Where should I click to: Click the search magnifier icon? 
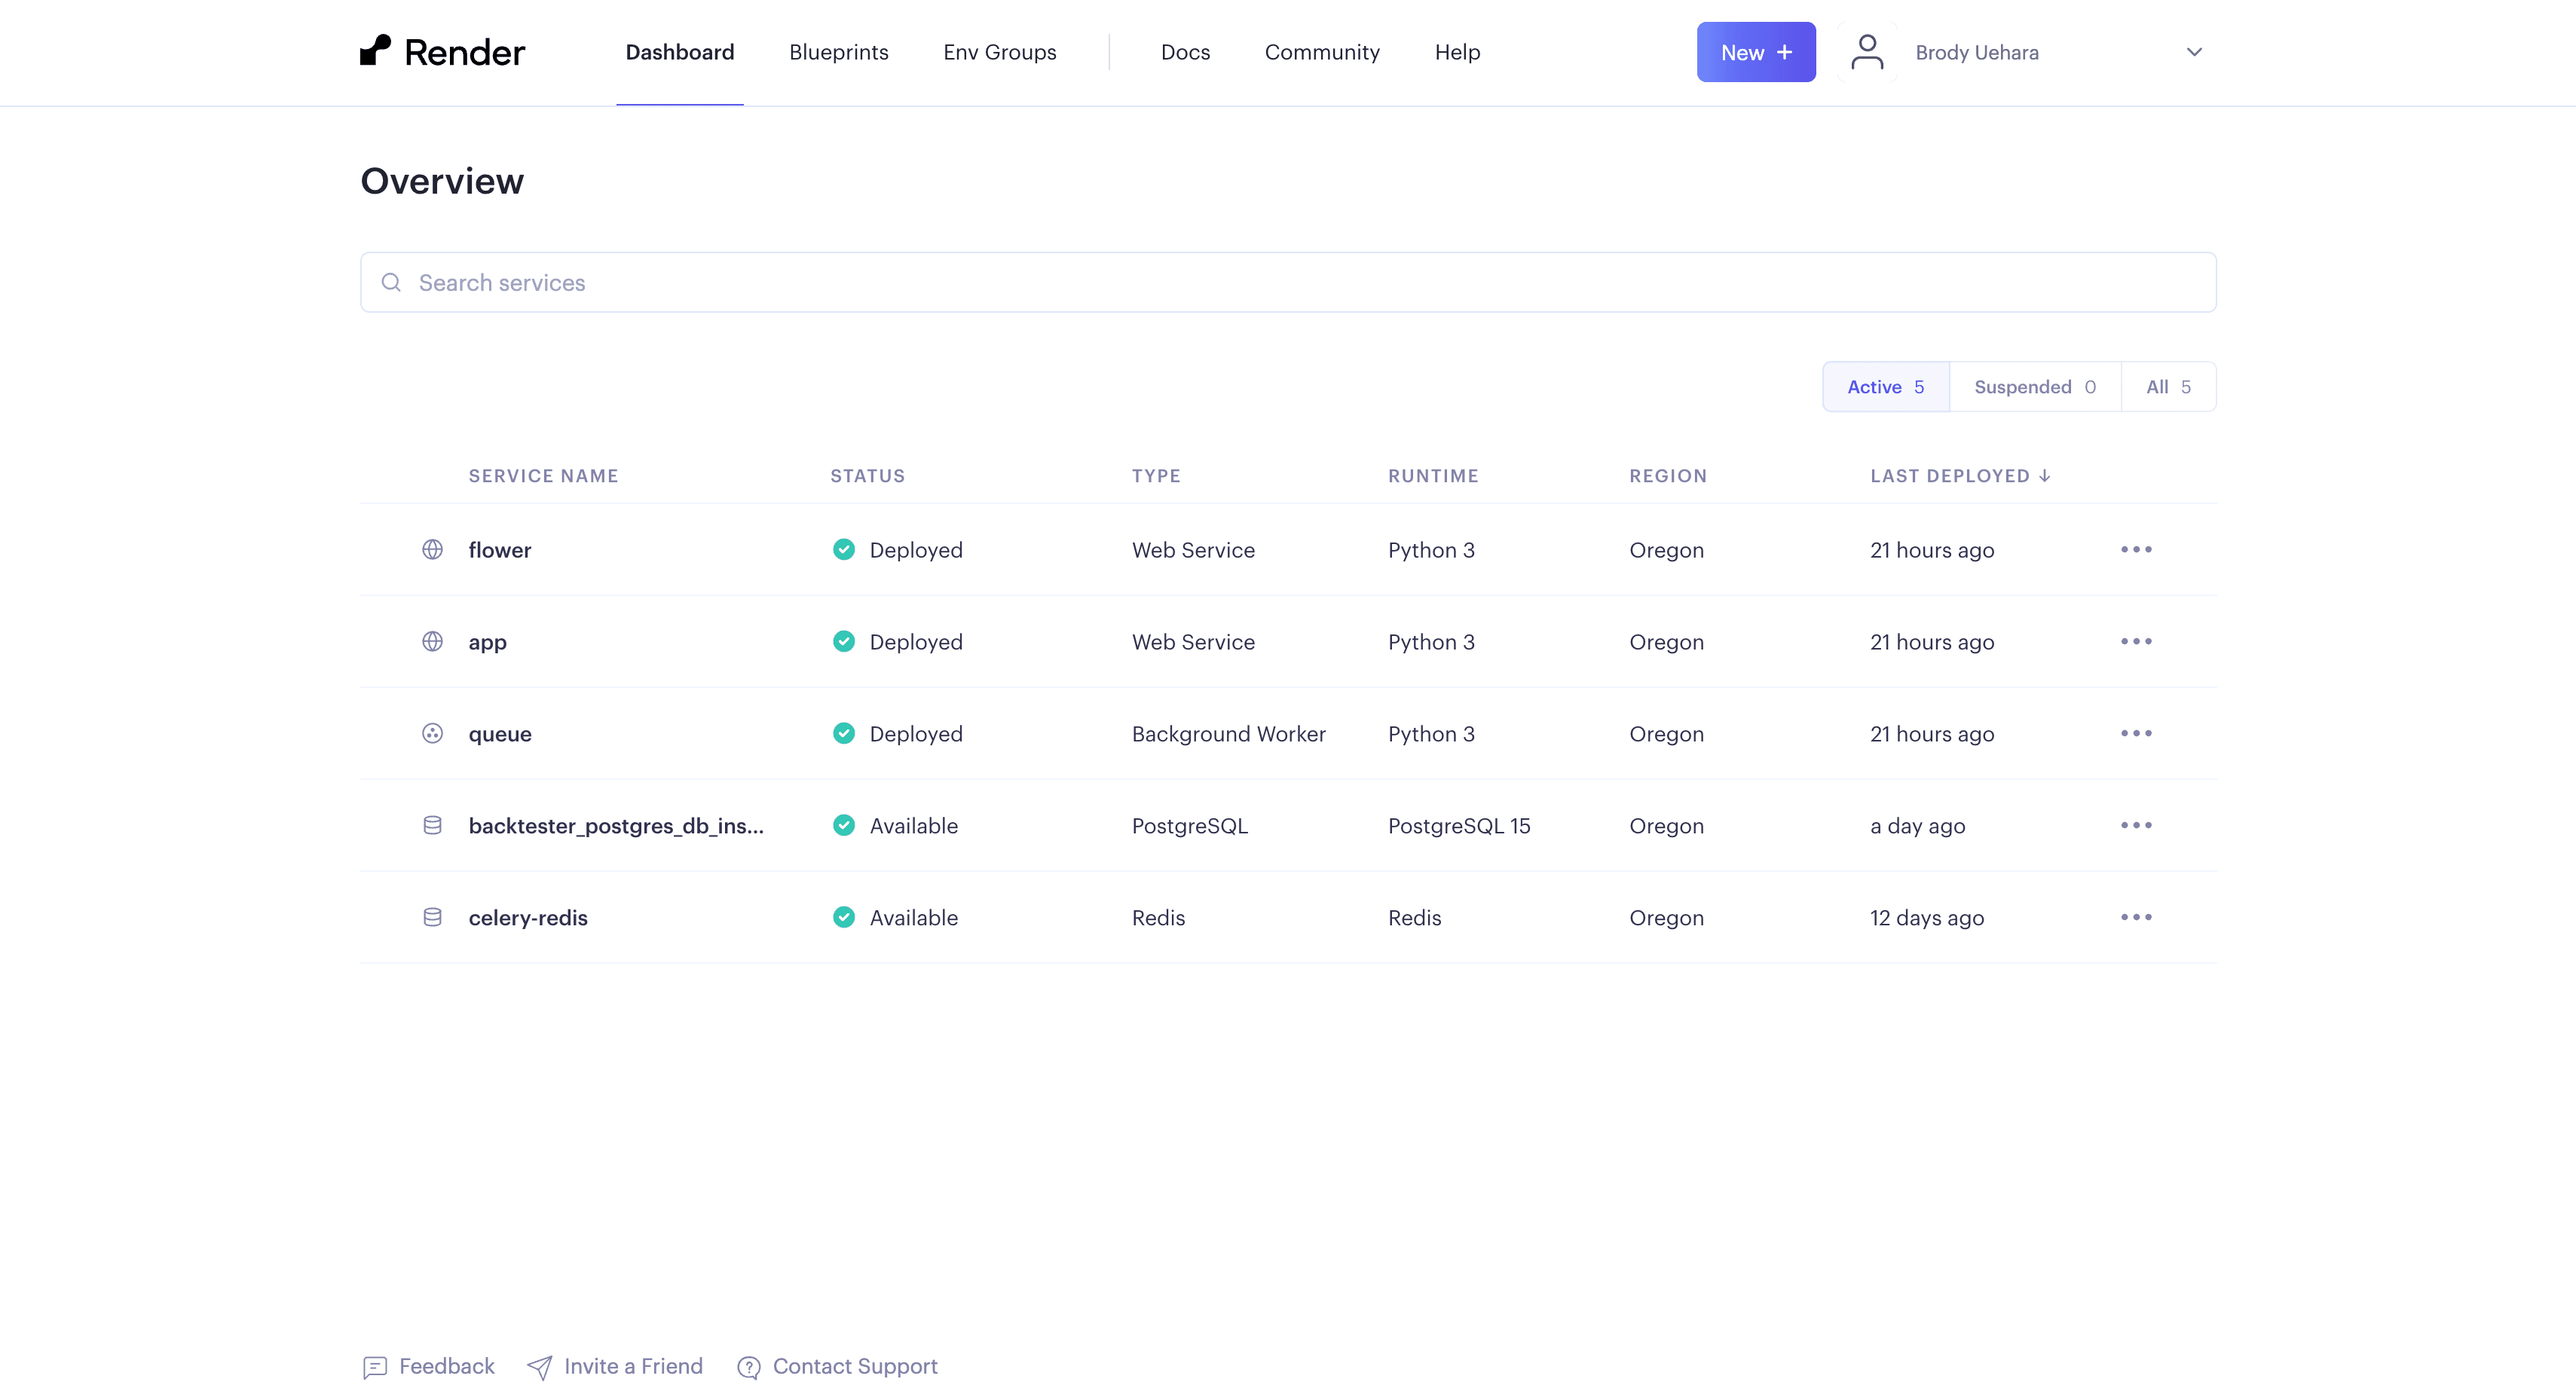tap(391, 283)
